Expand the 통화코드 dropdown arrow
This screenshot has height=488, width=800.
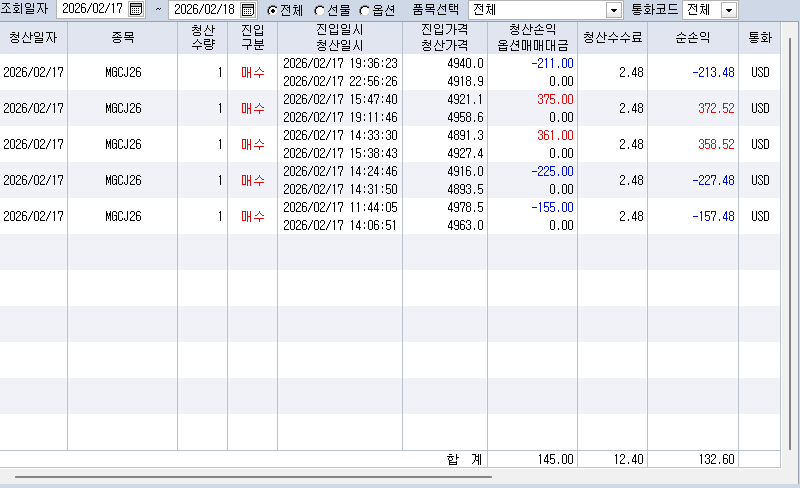point(729,10)
